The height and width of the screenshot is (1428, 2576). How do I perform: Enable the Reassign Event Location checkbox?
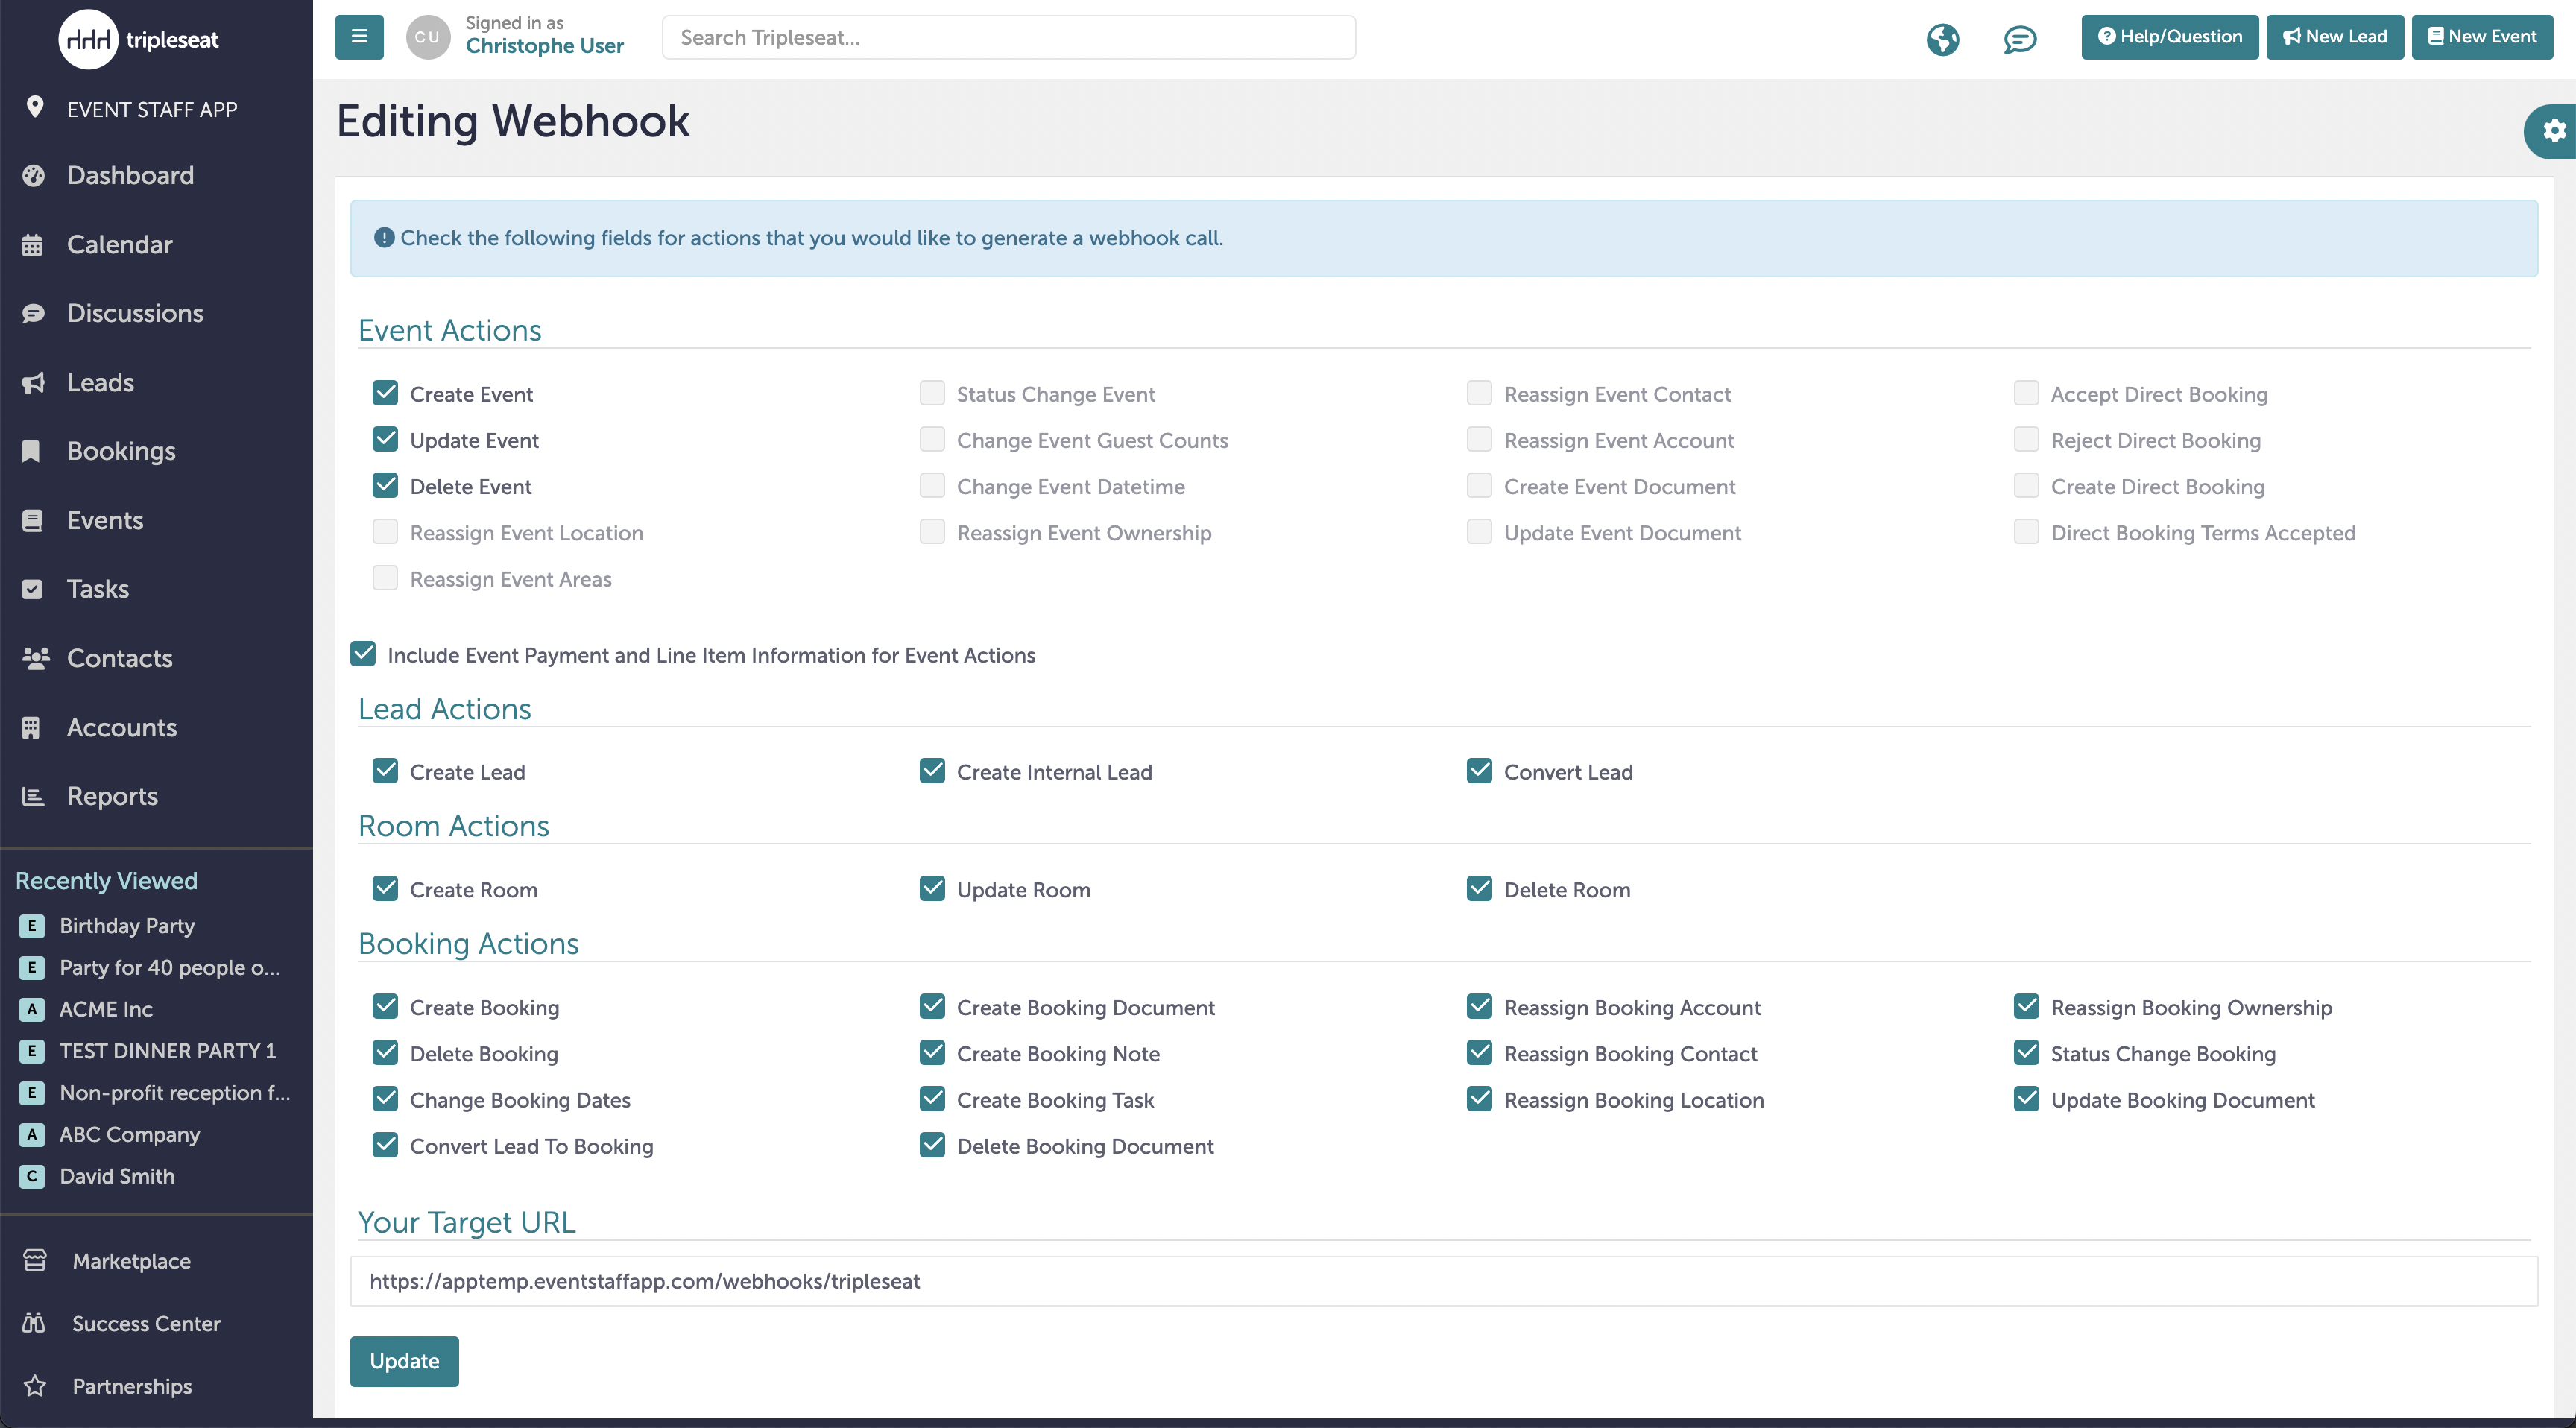(x=385, y=532)
